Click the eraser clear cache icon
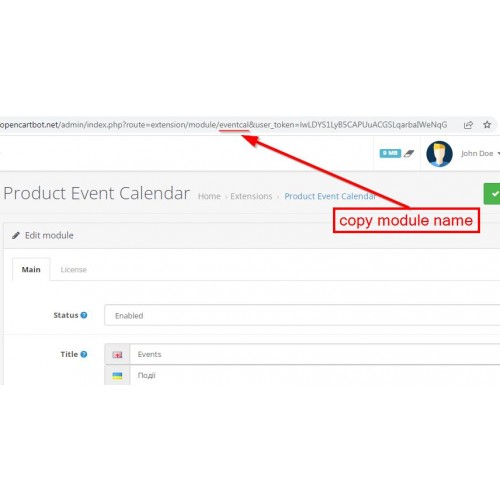This screenshot has width=500, height=500. click(409, 153)
